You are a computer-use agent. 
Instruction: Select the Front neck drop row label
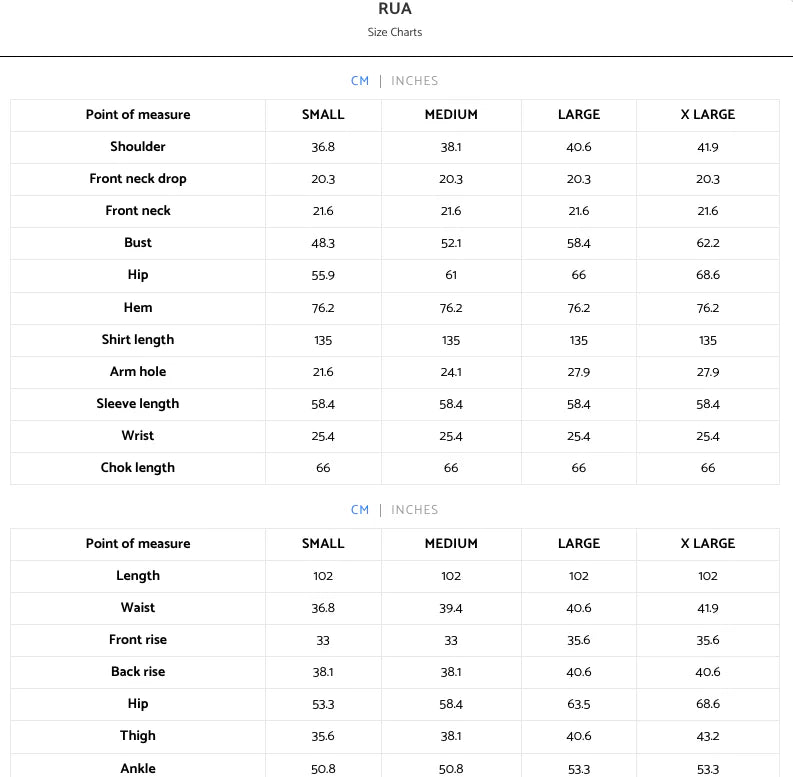click(138, 179)
